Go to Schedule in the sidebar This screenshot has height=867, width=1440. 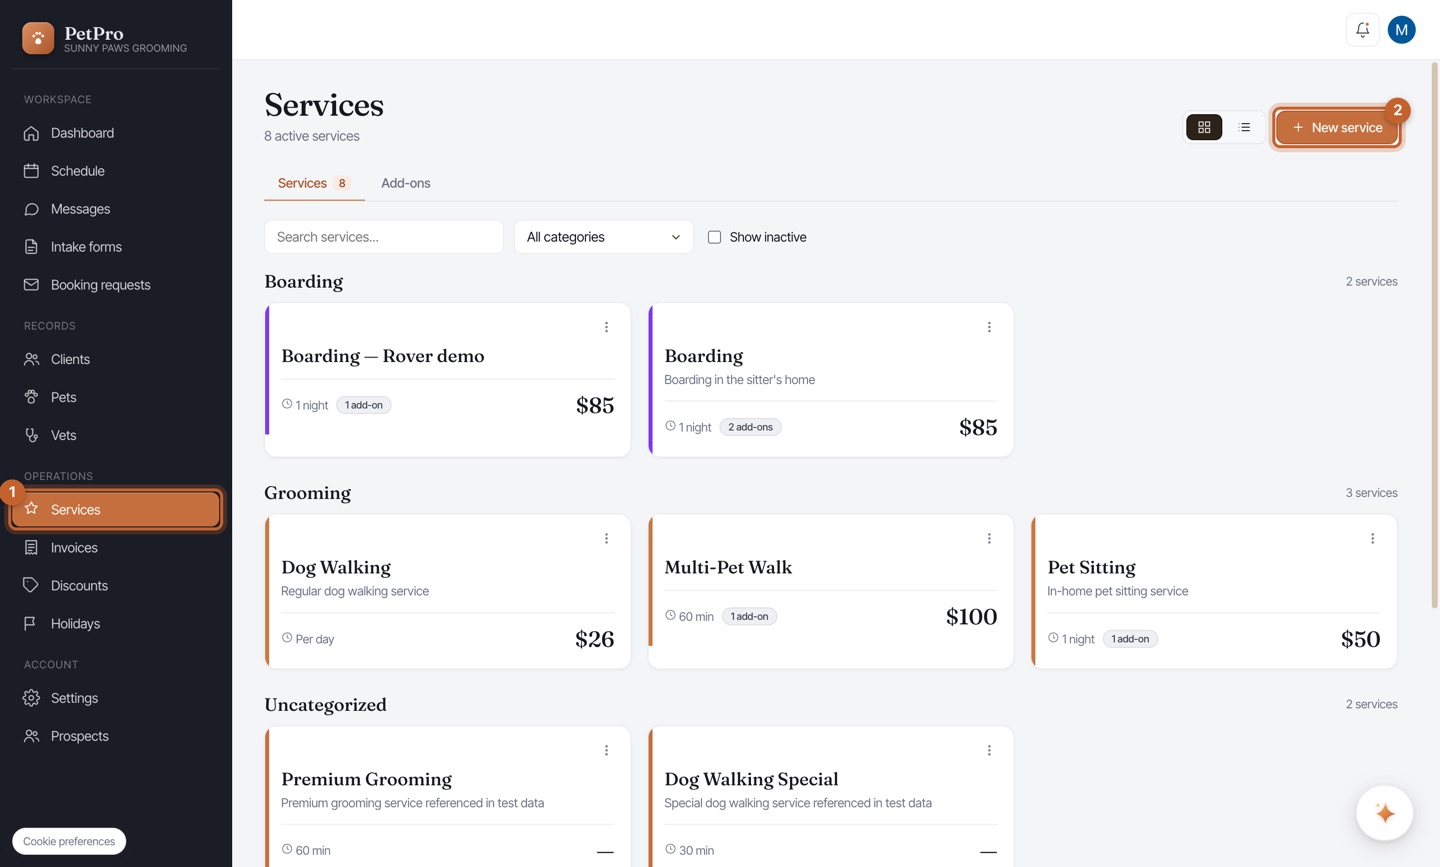coord(116,171)
